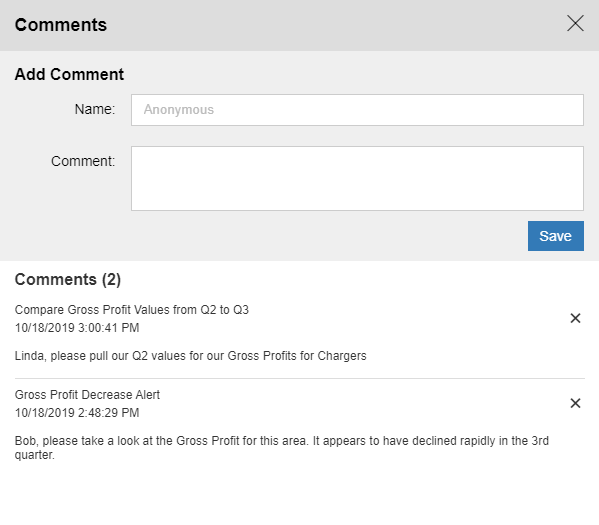599x525 pixels.
Task: Click the comment text addressed to Bob
Action: (282, 448)
